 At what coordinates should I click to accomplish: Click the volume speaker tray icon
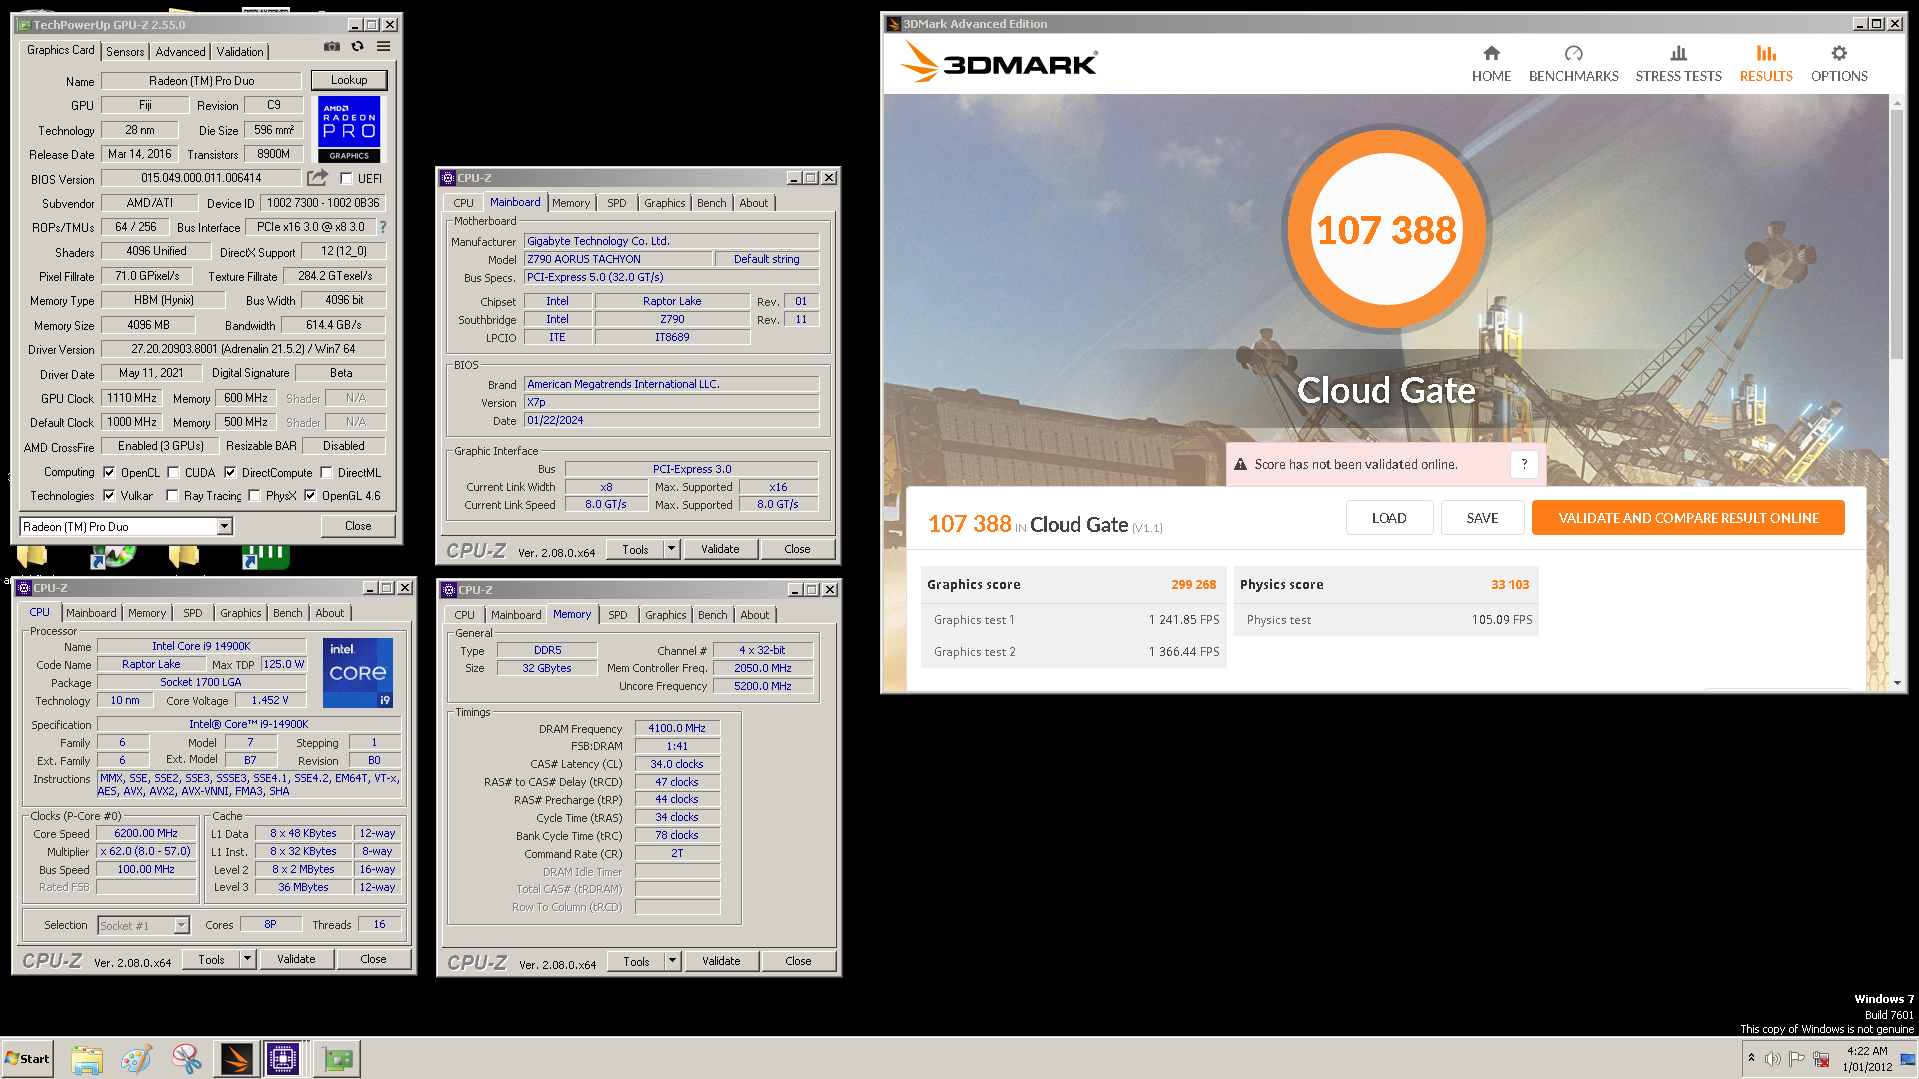[x=1772, y=1059]
